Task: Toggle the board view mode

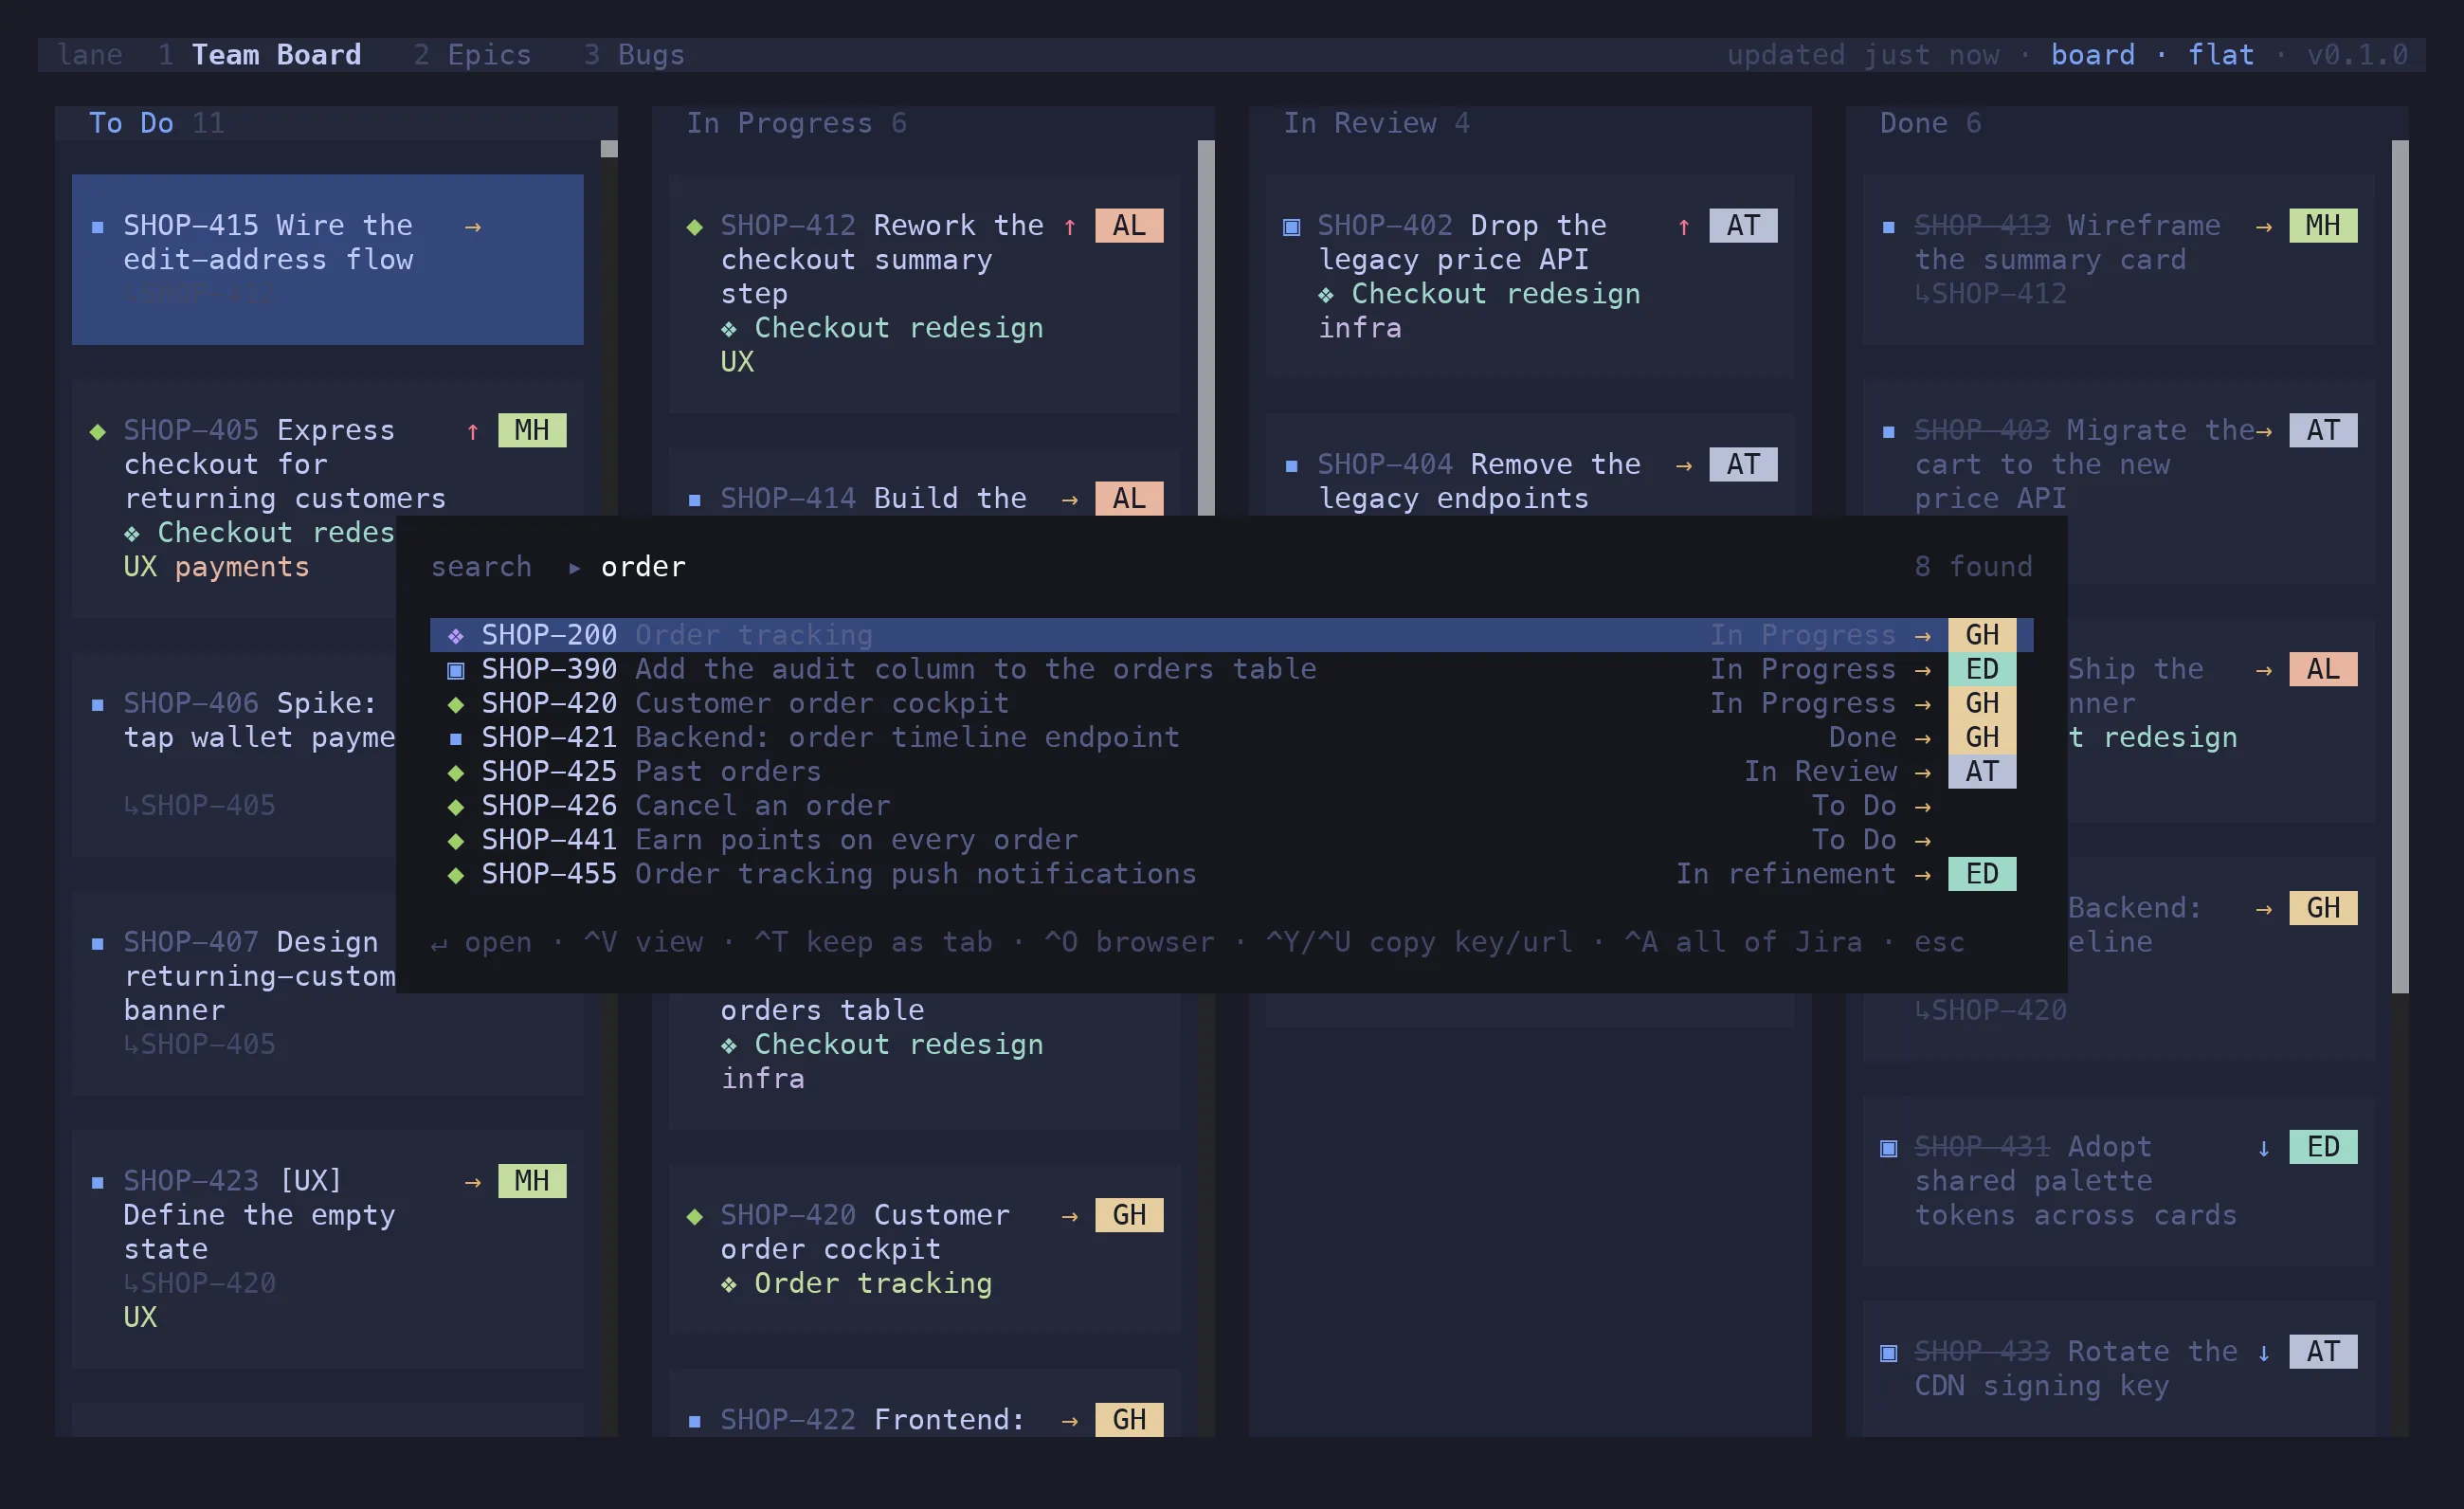Action: [x=2092, y=55]
